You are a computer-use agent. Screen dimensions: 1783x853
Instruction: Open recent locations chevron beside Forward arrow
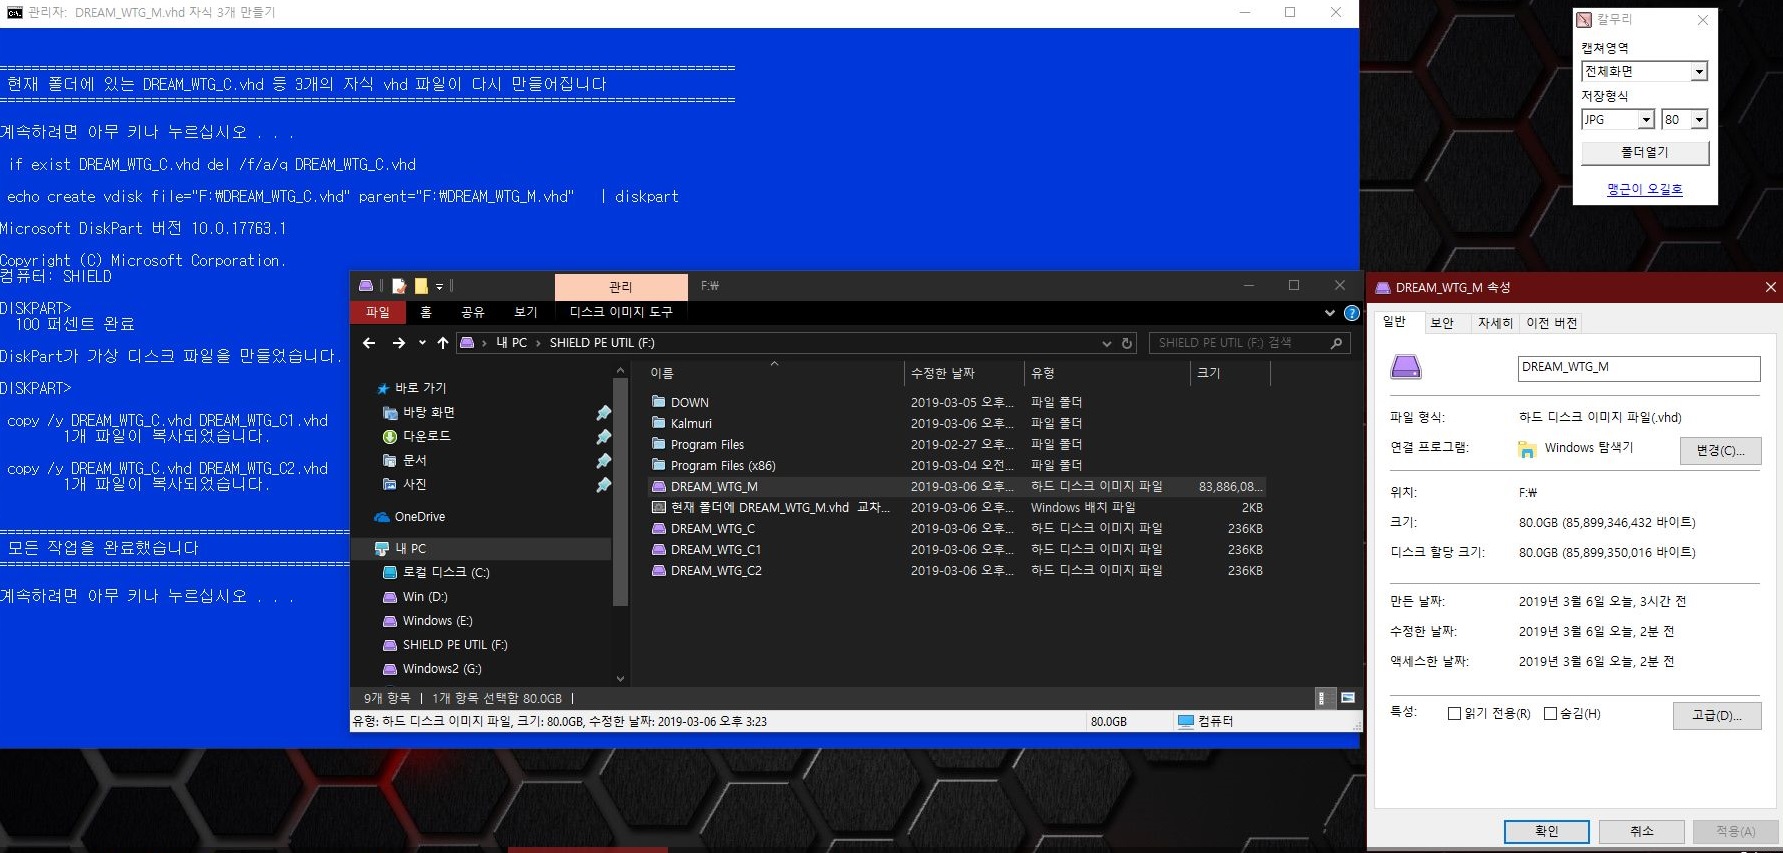[x=422, y=343]
